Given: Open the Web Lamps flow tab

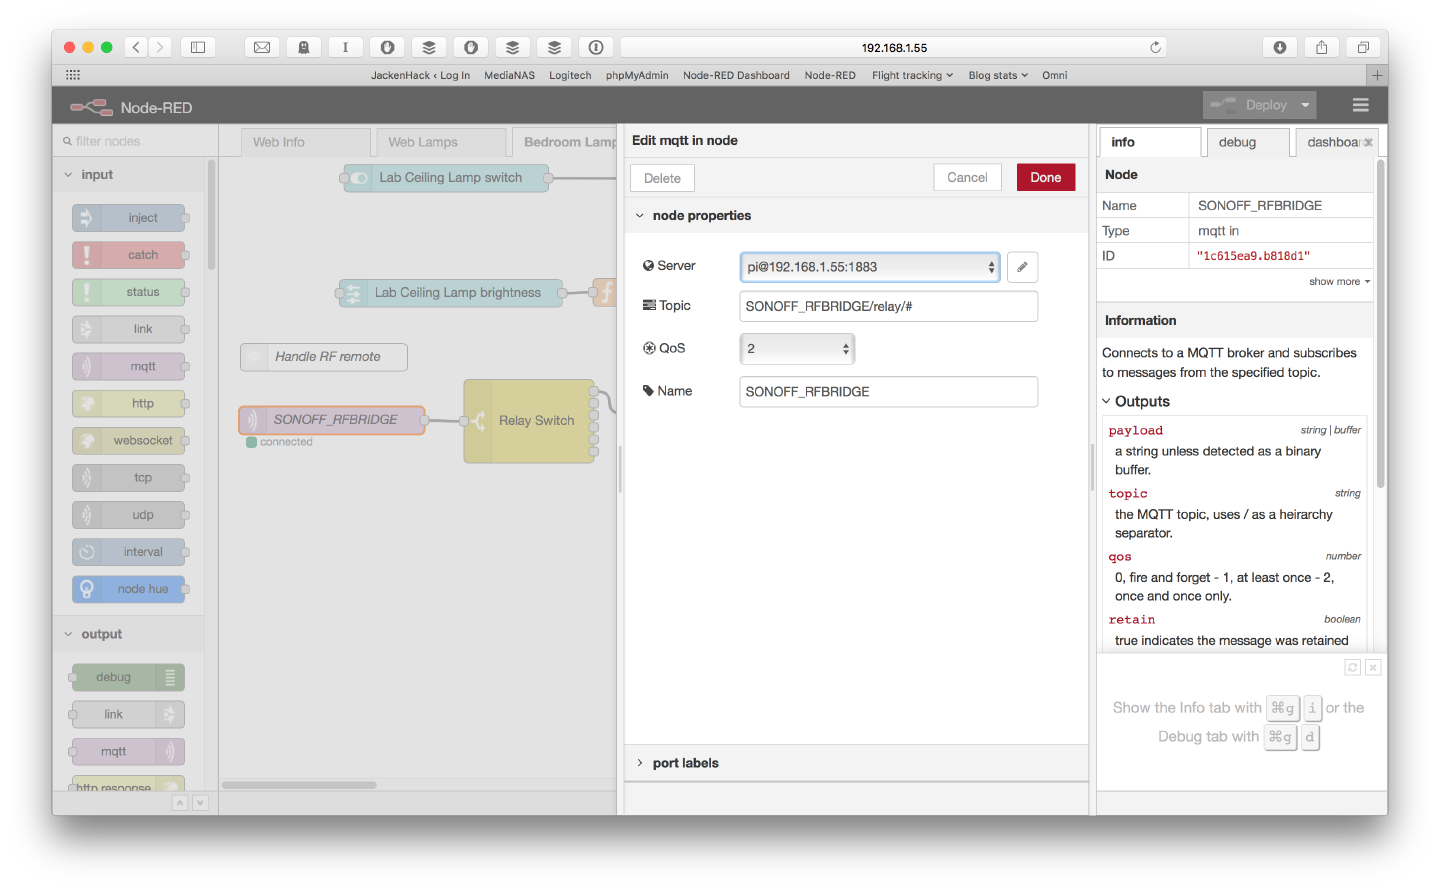Looking at the screenshot, I should pyautogui.click(x=441, y=142).
